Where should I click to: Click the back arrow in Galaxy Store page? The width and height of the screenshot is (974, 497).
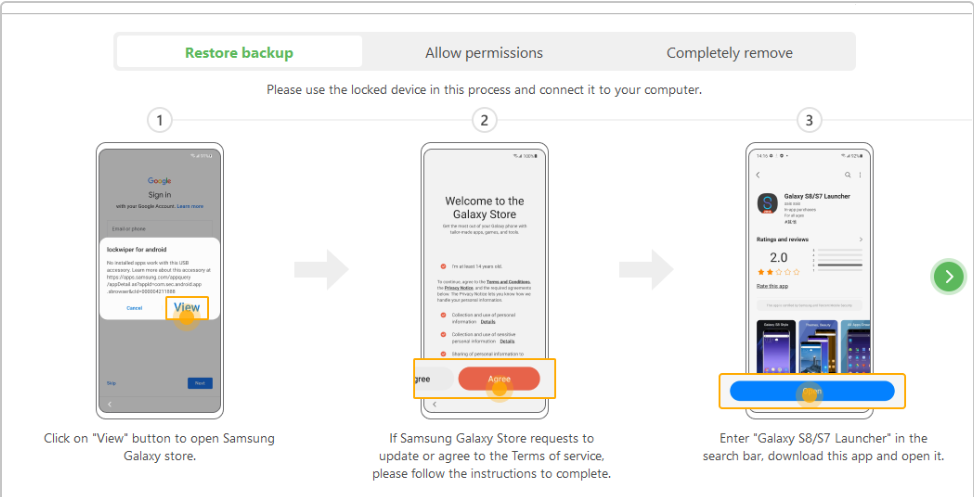pyautogui.click(x=758, y=175)
